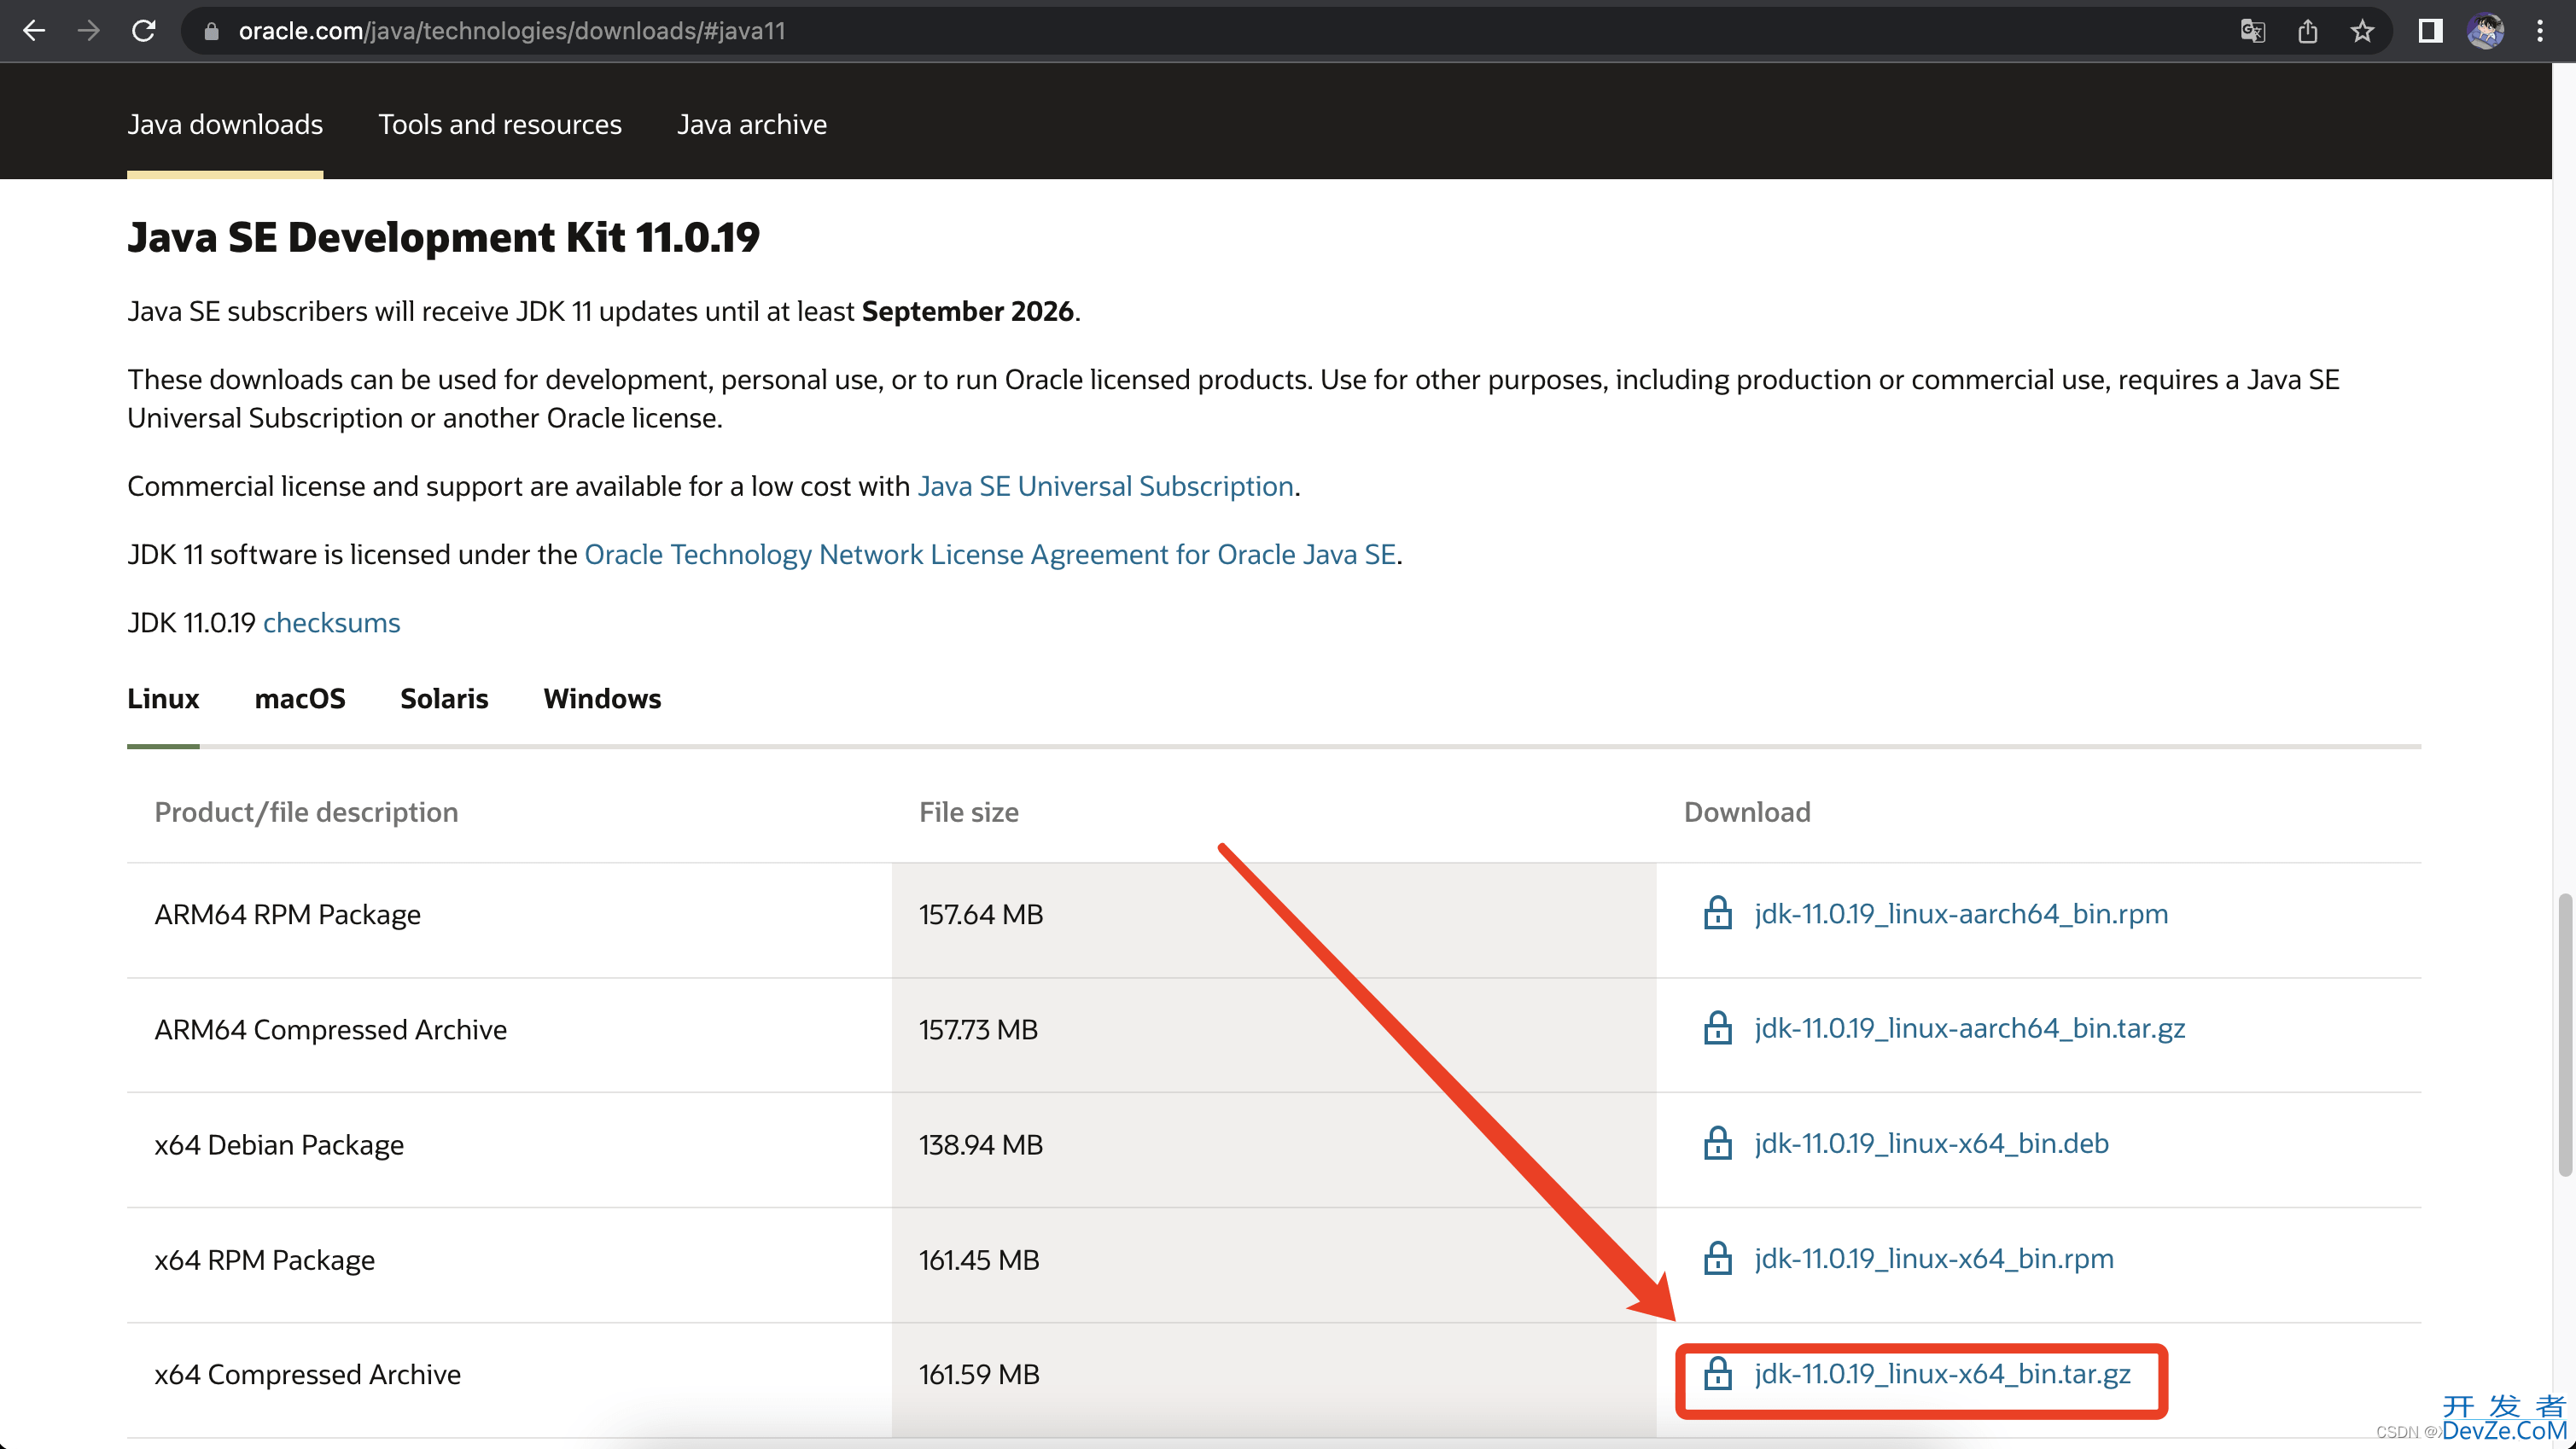This screenshot has height=1449, width=2576.
Task: Click the page vertical scrollbar thumb
Action: click(x=2564, y=1035)
